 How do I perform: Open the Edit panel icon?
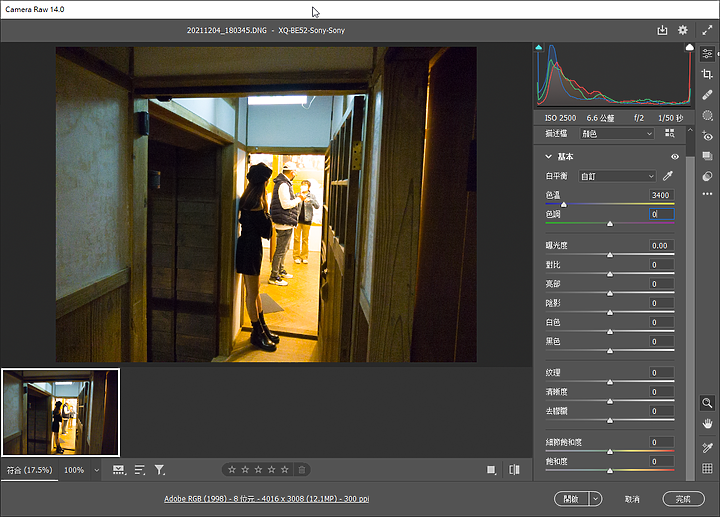click(x=707, y=54)
